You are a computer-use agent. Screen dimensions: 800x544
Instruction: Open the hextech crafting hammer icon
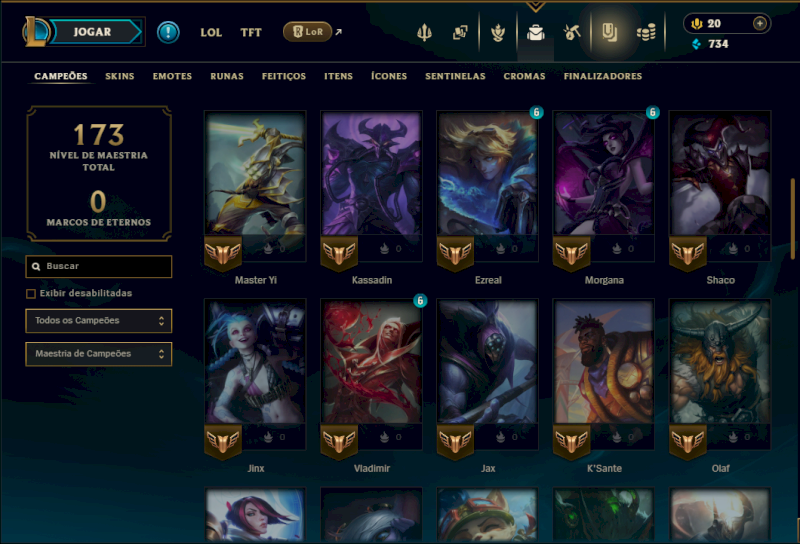[x=571, y=33]
